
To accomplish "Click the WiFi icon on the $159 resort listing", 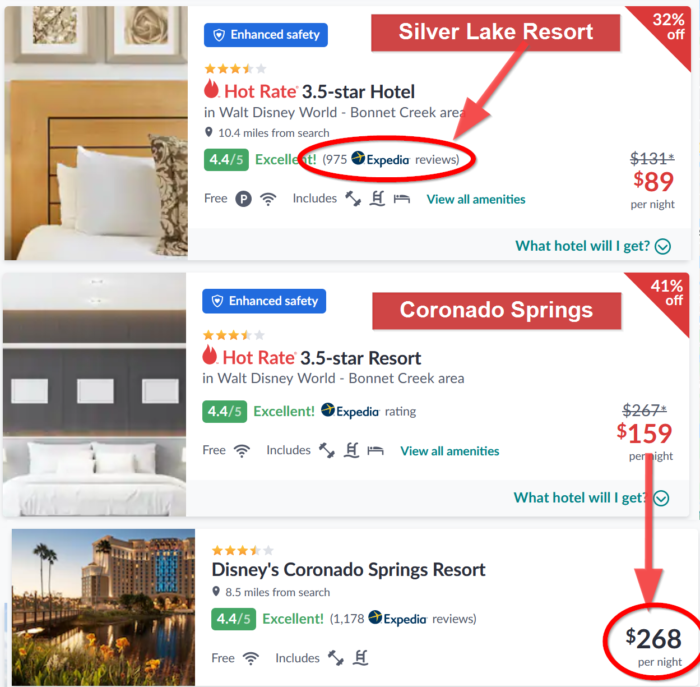I will click(242, 450).
